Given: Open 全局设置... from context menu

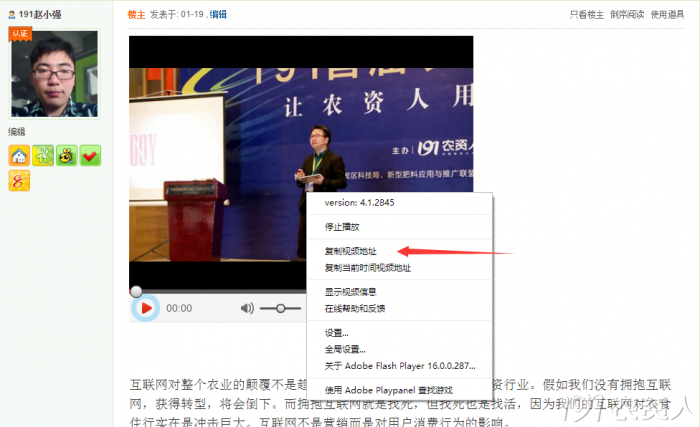Looking at the screenshot, I should pos(345,349).
